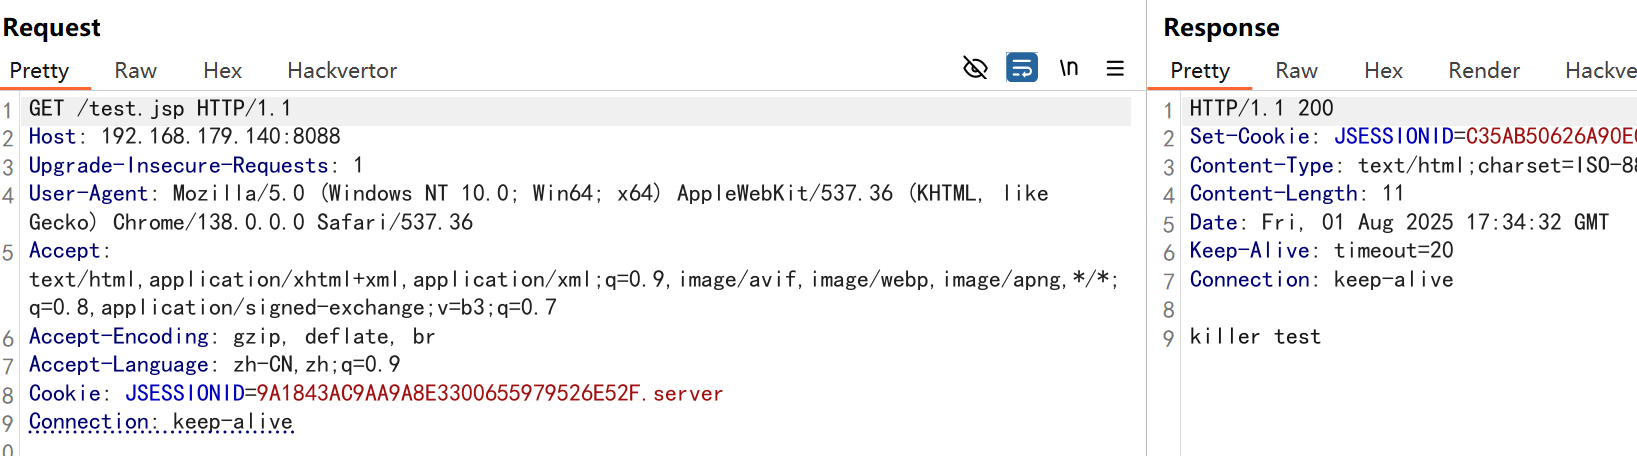Toggle the \n non-printable characters icon
Image resolution: width=1637 pixels, height=456 pixels.
(x=1069, y=68)
